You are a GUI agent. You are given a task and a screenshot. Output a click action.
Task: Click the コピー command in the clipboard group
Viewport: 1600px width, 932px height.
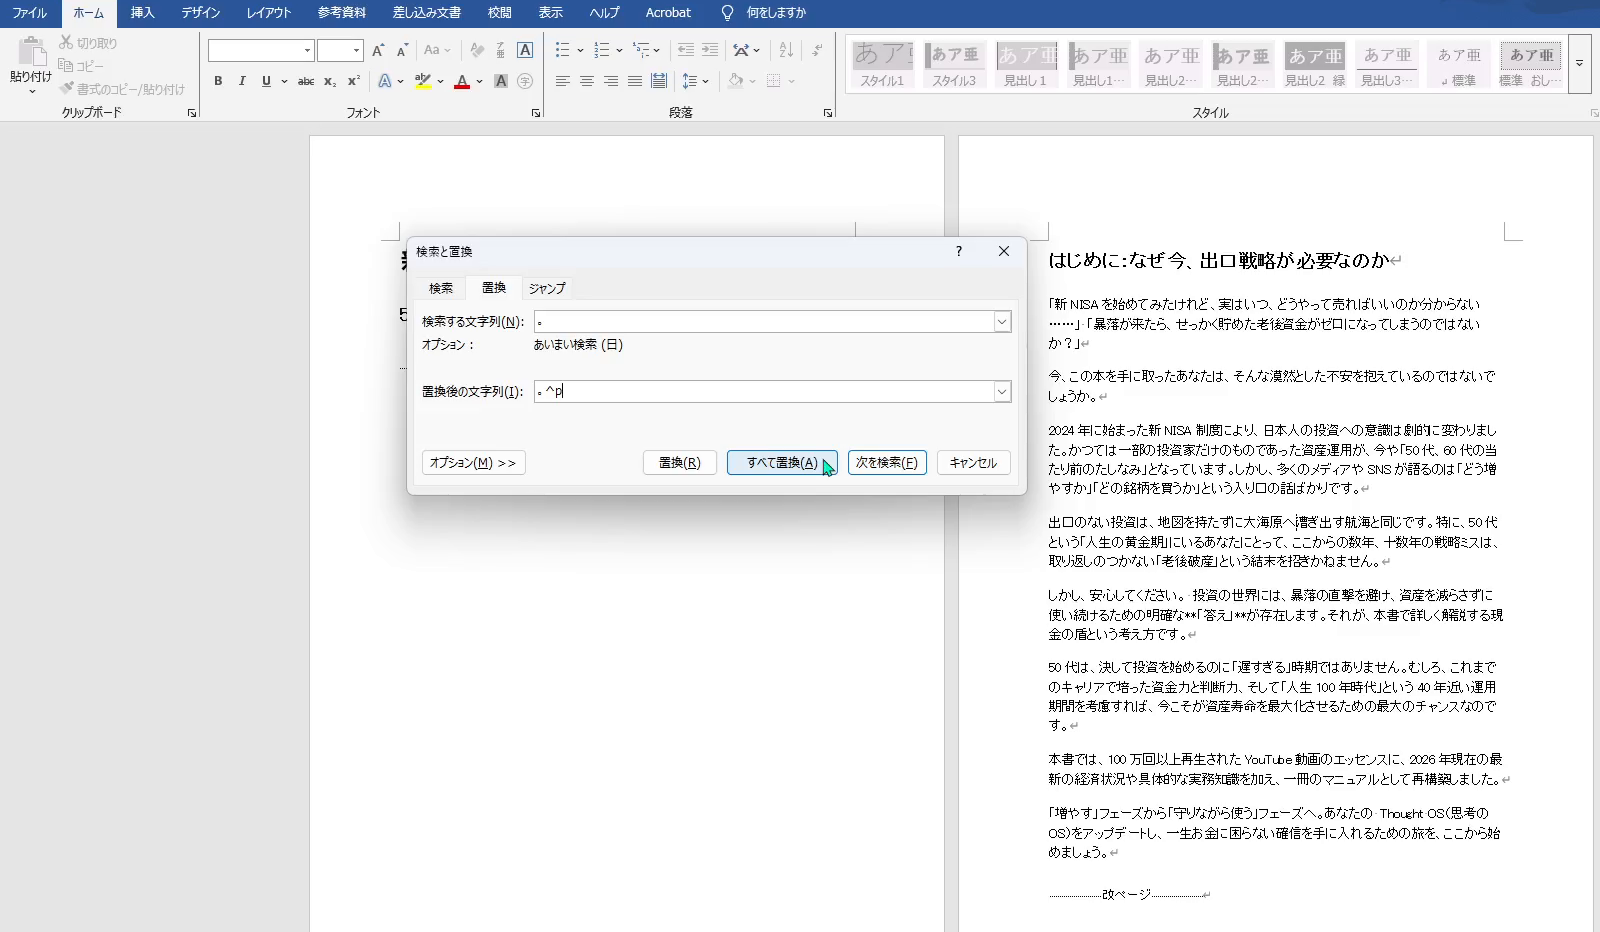pyautogui.click(x=81, y=66)
